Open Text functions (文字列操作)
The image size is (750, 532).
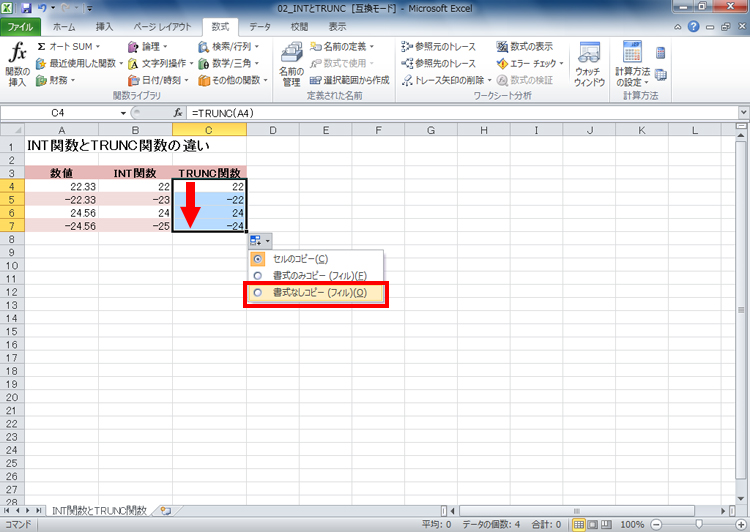pos(160,63)
